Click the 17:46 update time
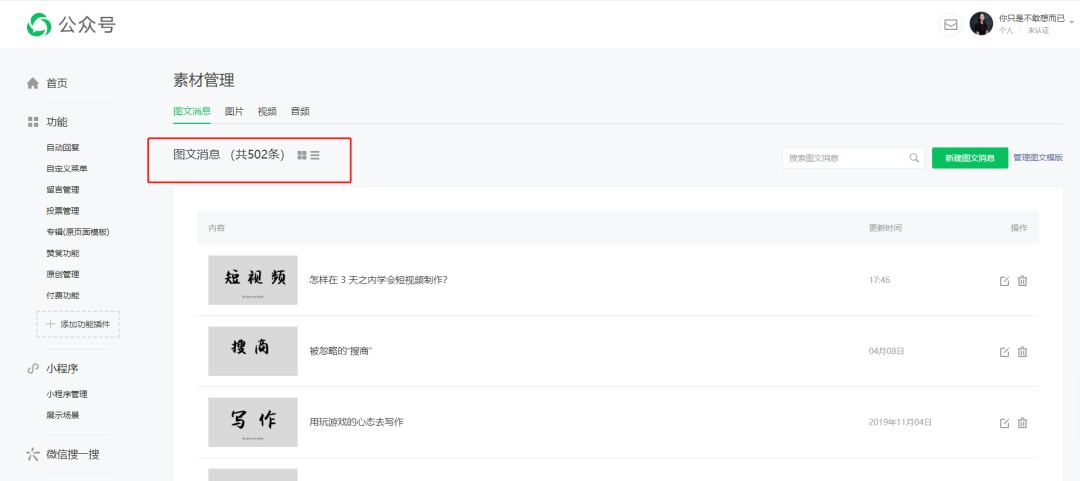The width and height of the screenshot is (1080, 481). click(x=880, y=280)
